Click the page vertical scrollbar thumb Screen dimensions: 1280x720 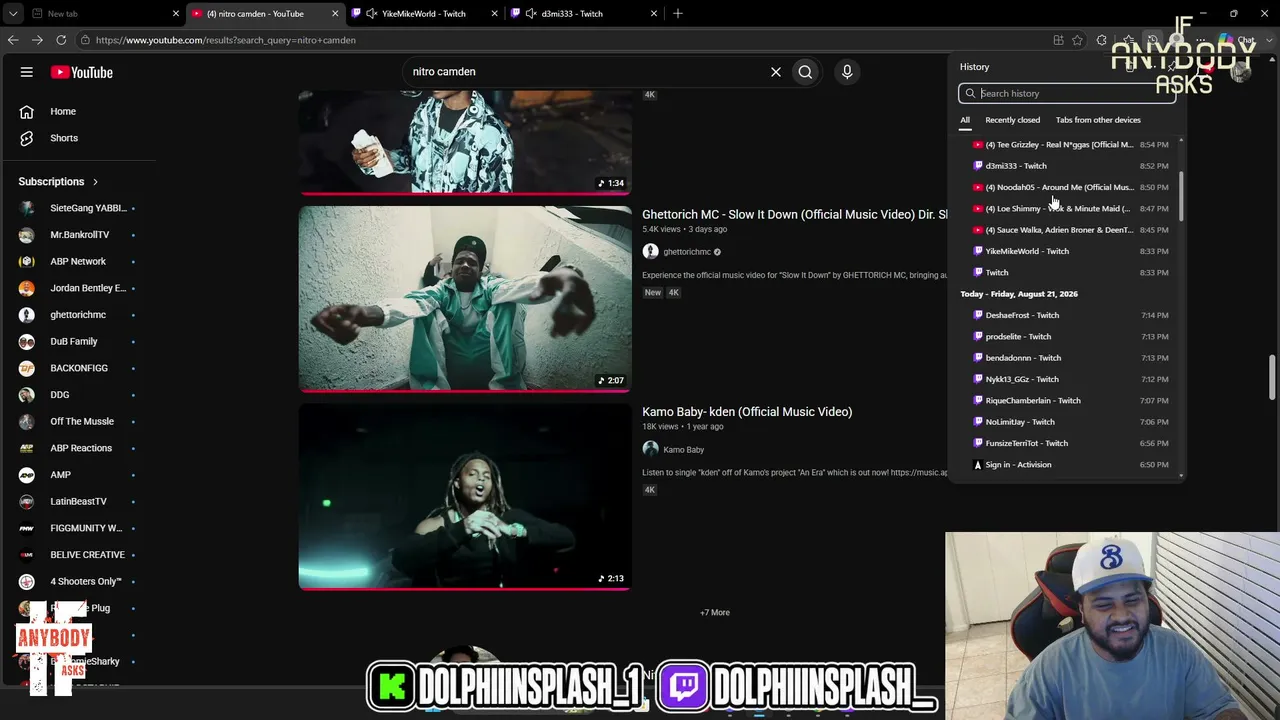pyautogui.click(x=1272, y=377)
